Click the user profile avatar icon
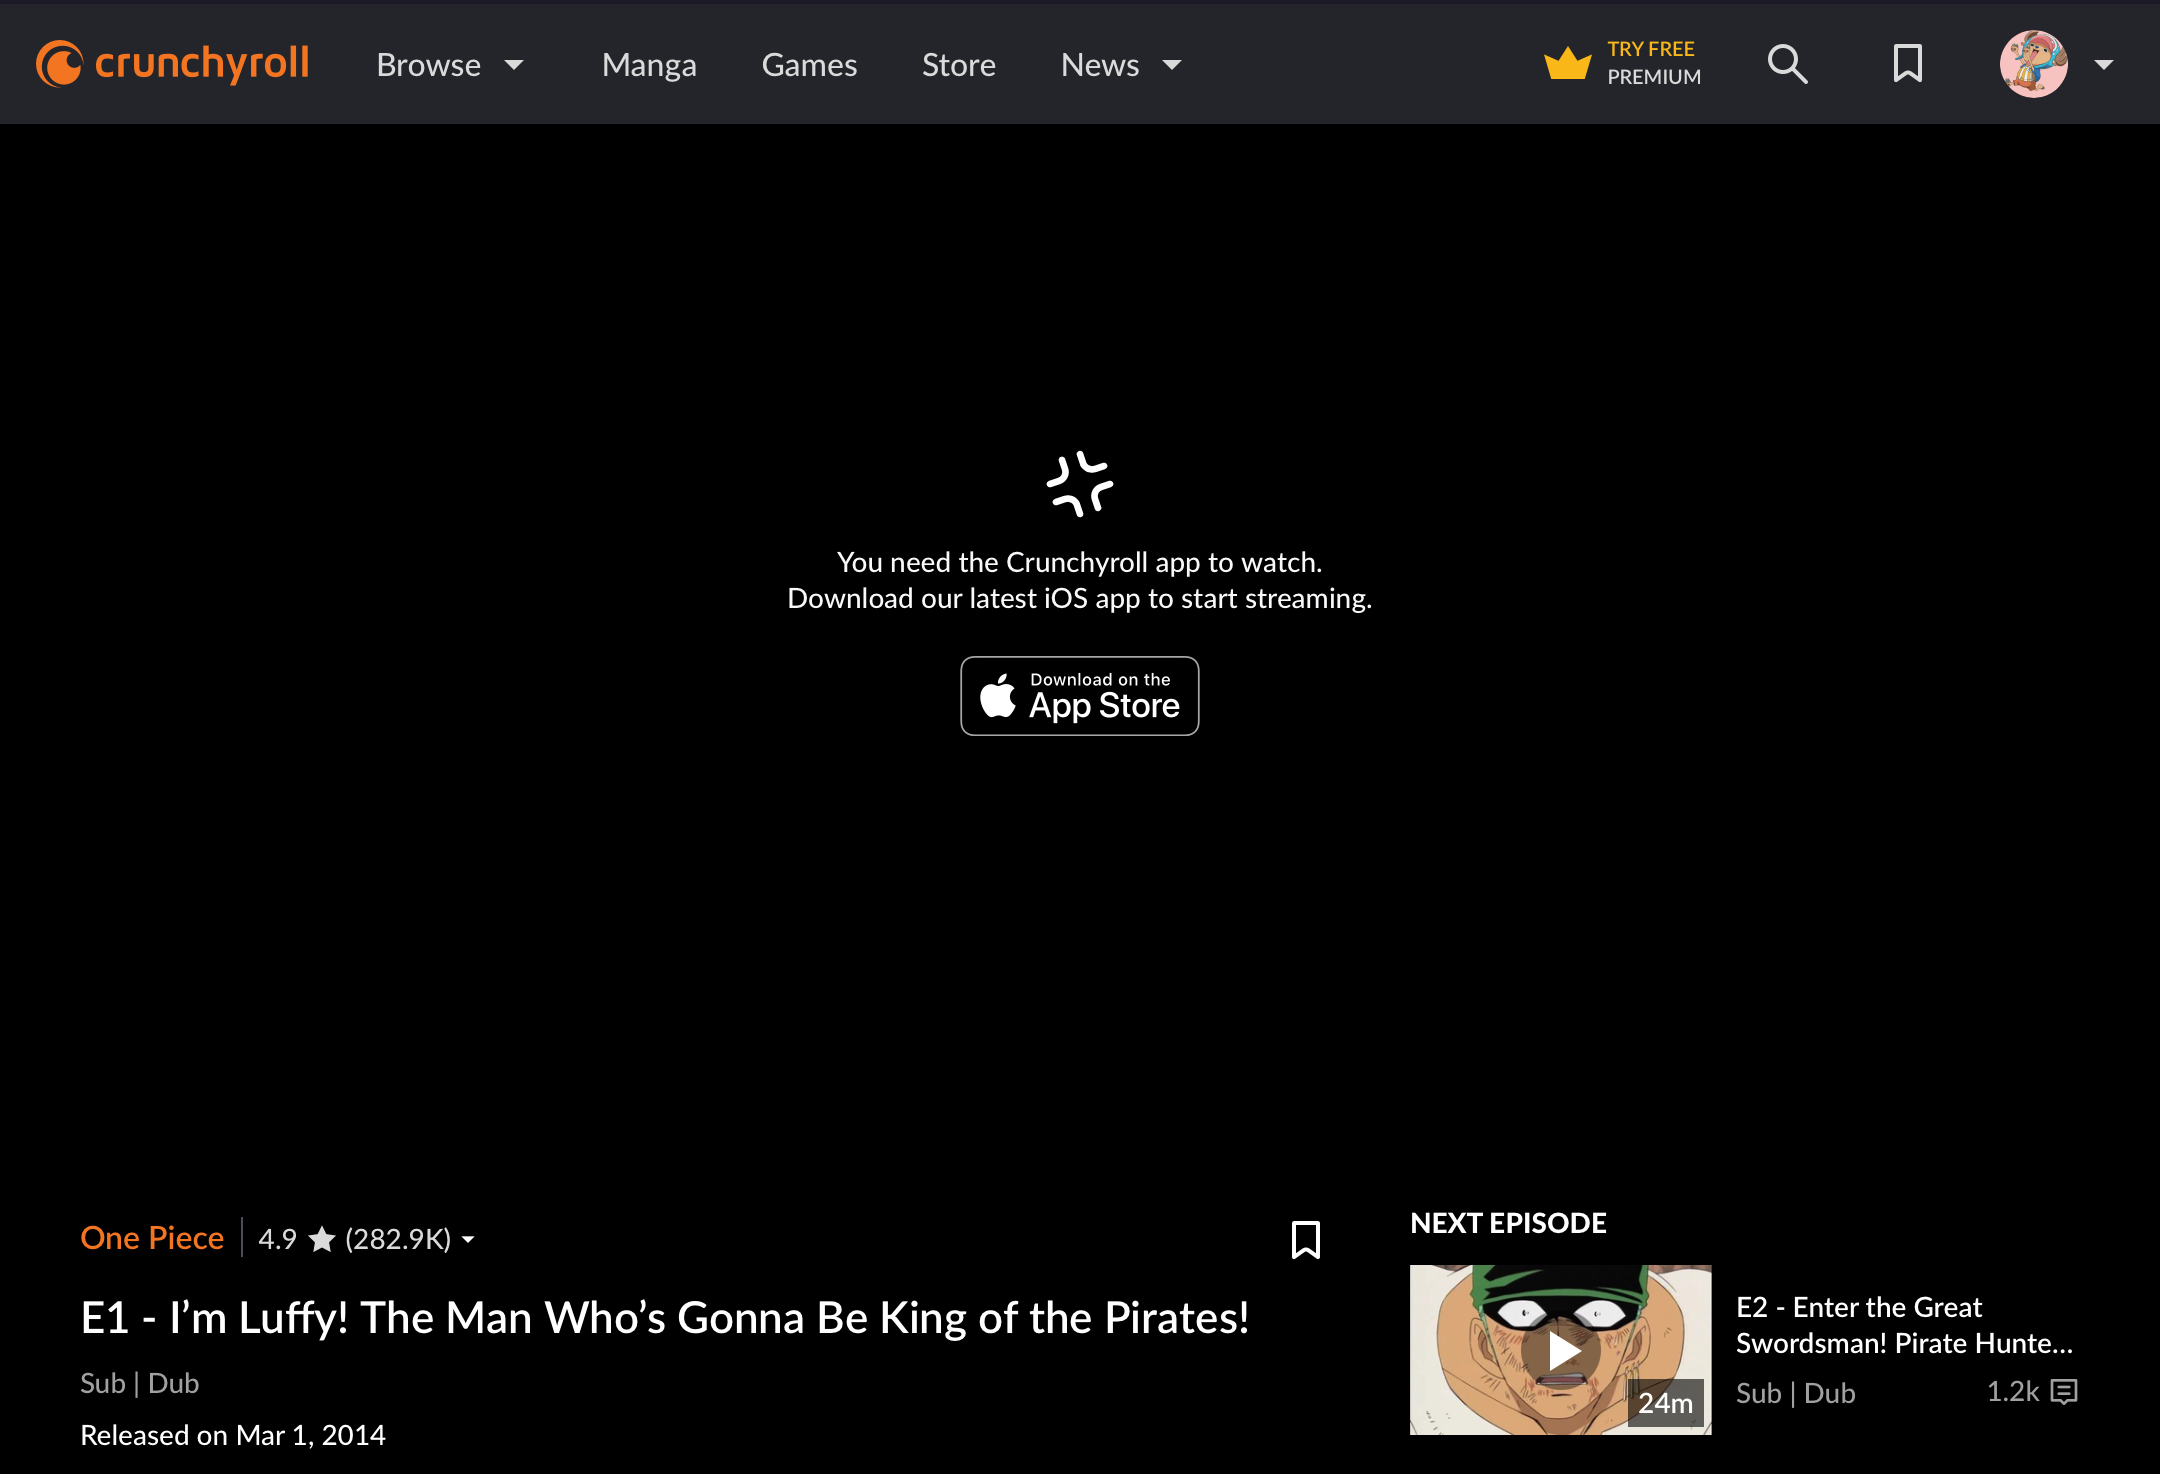Viewport: 2160px width, 1474px height. pyautogui.click(x=2032, y=62)
